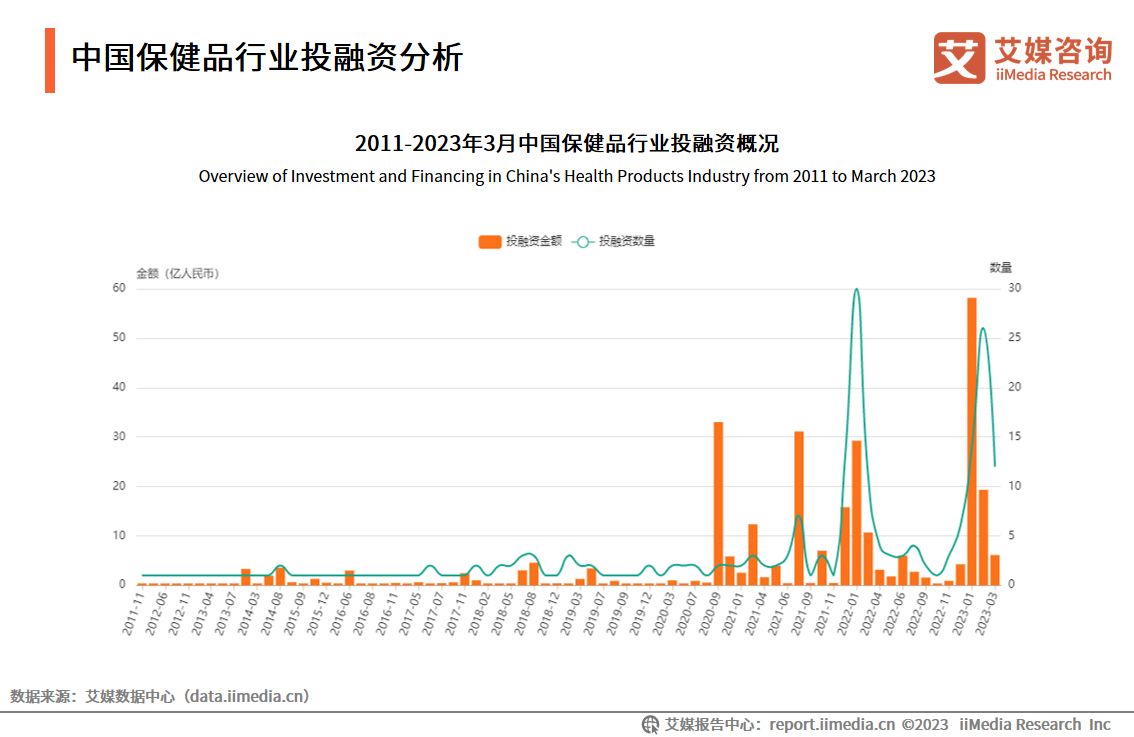Select the chart title 2011-2023年3月中国保健品行业投融资概况
This screenshot has width=1134, height=737.
(x=568, y=144)
